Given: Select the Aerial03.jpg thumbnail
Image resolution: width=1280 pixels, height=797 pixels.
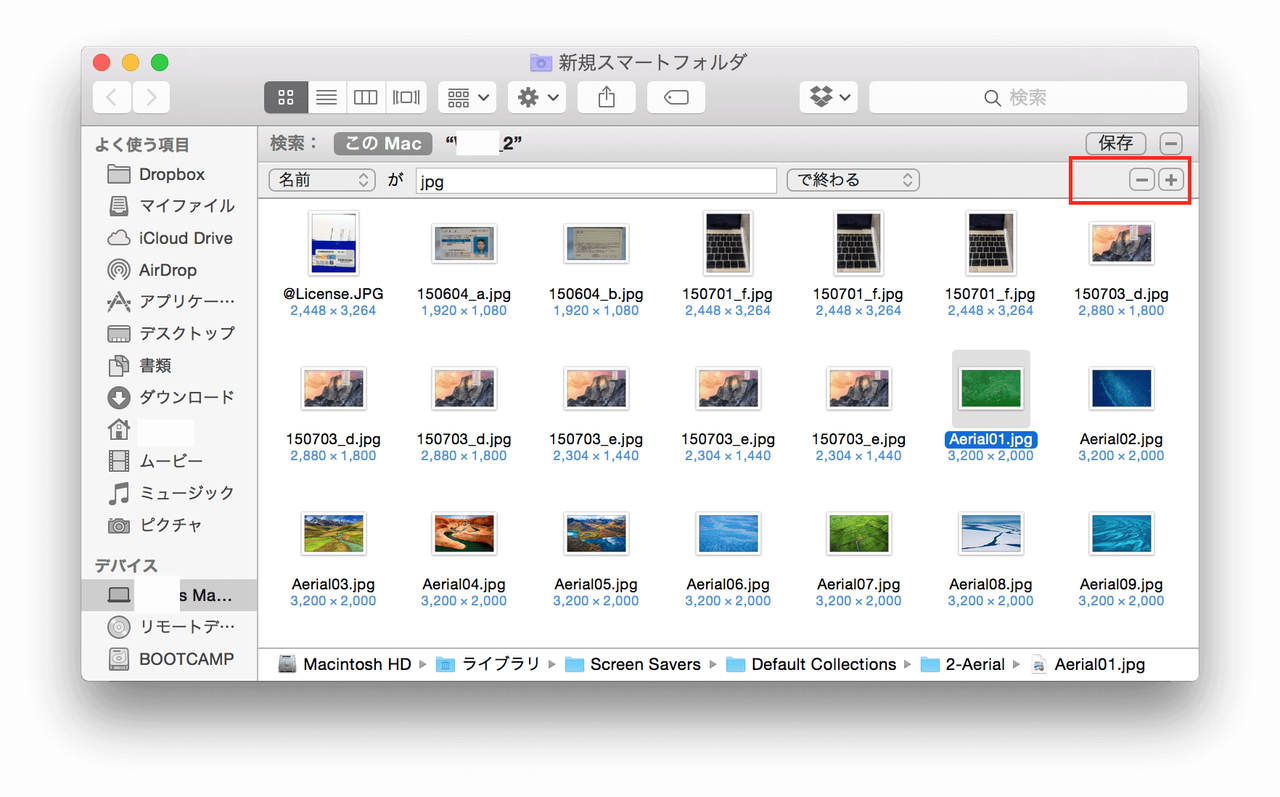Looking at the screenshot, I should pyautogui.click(x=333, y=533).
